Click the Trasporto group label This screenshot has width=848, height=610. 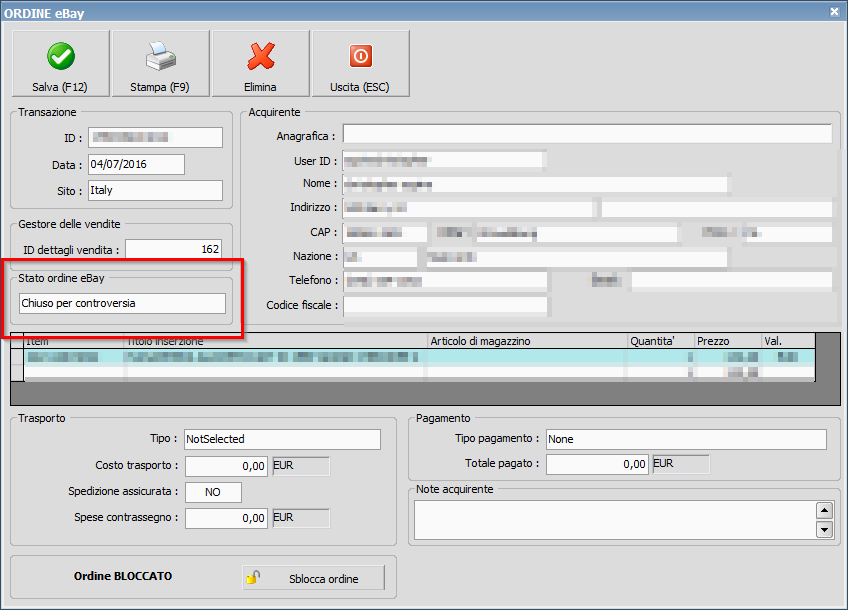[x=42, y=419]
